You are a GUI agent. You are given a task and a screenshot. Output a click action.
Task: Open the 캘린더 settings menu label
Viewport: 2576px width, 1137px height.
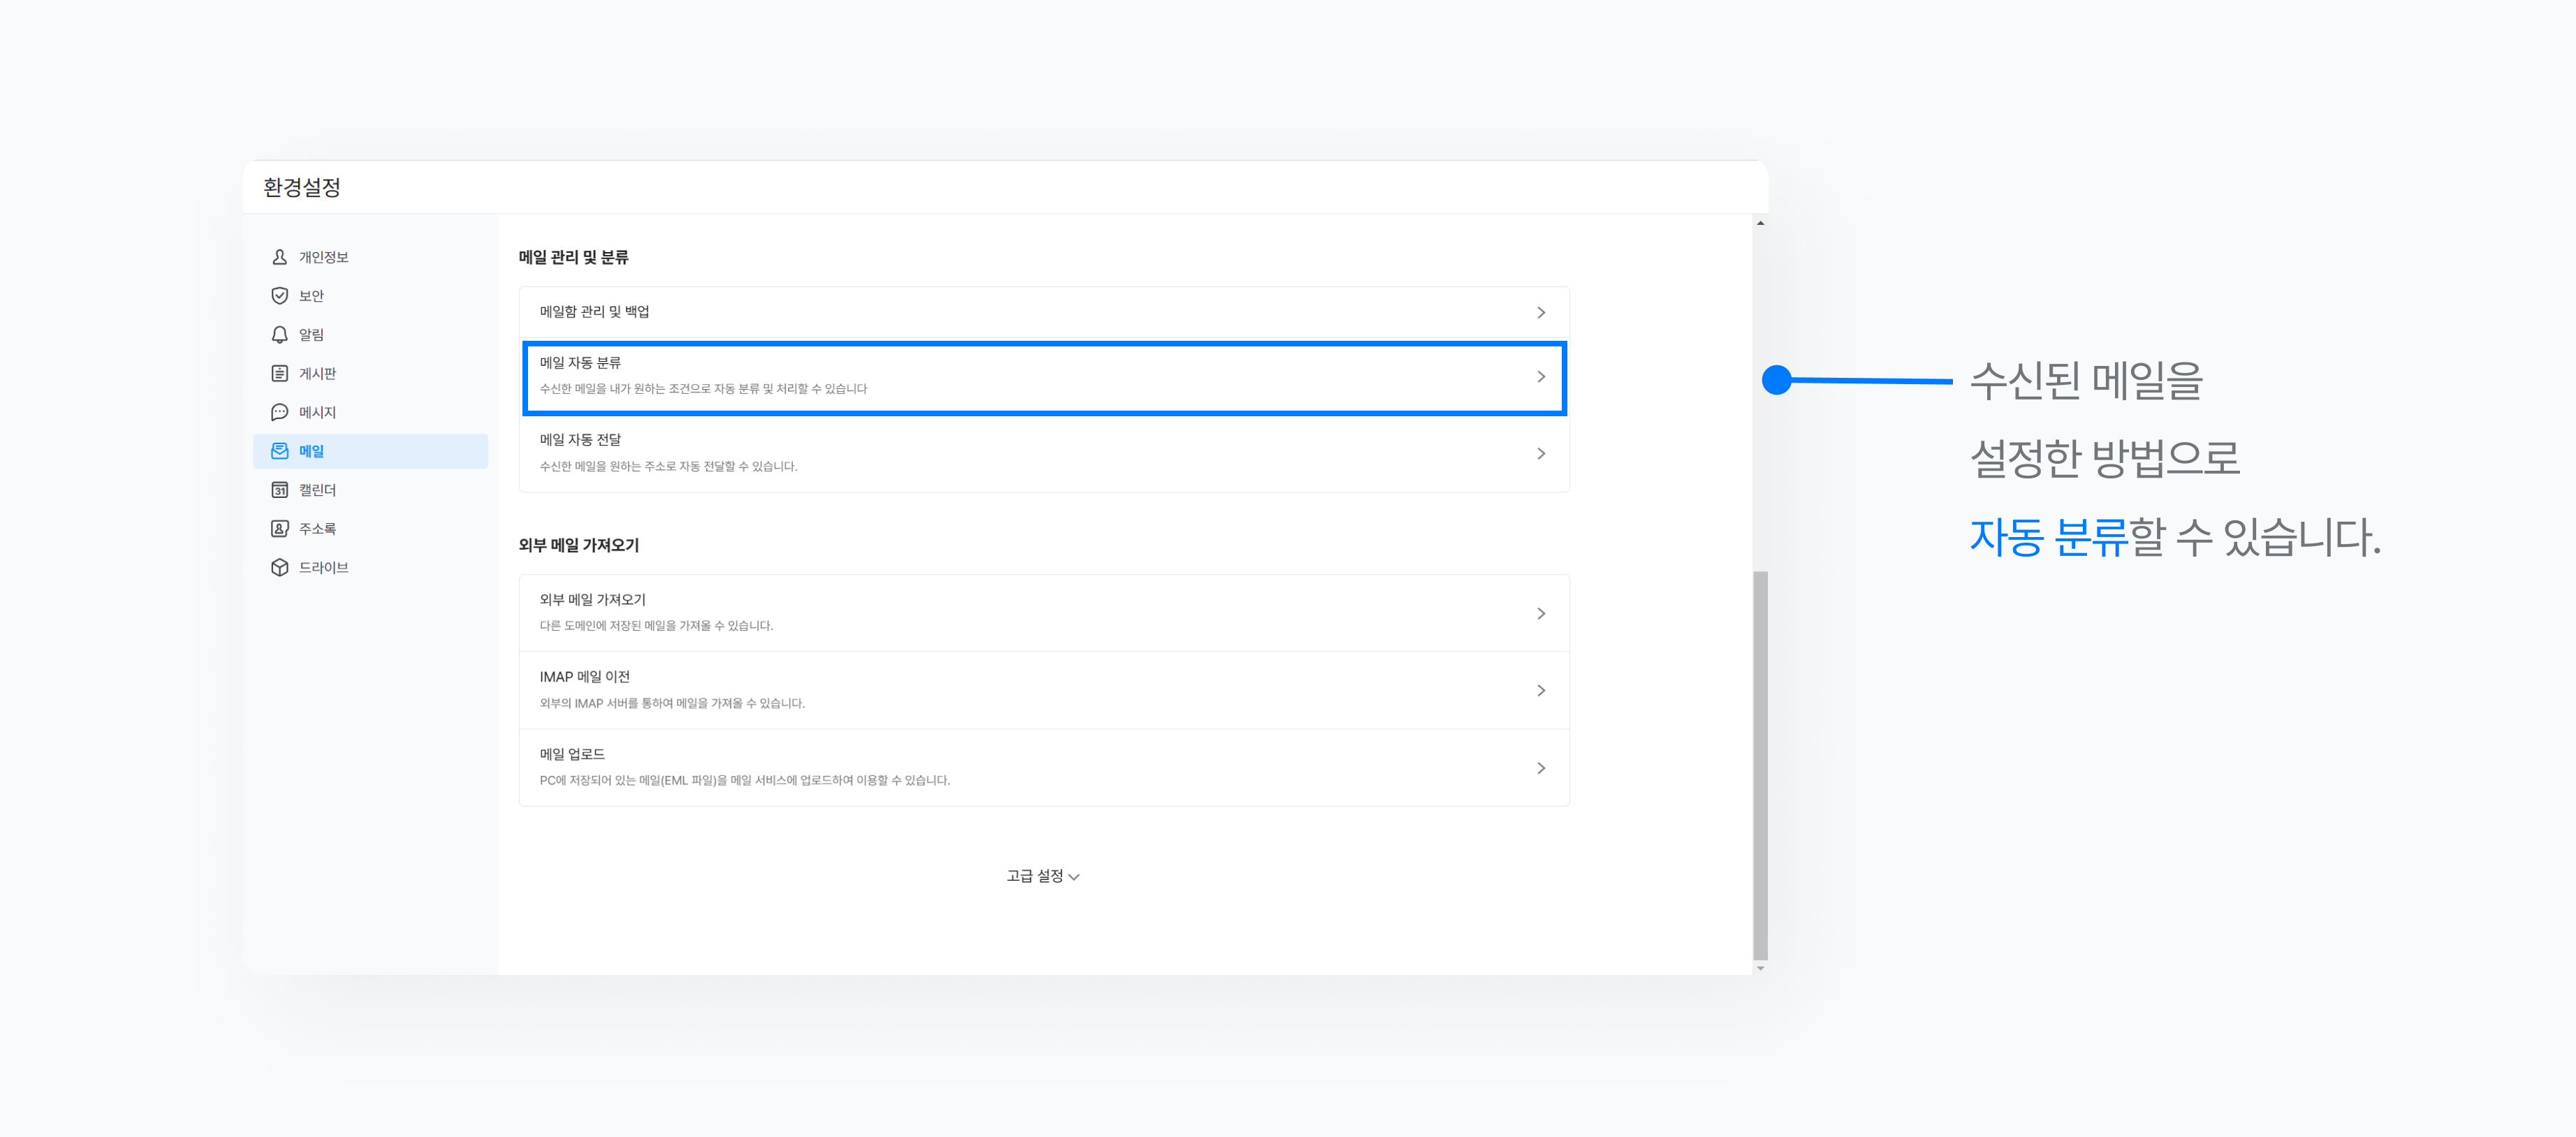click(317, 490)
